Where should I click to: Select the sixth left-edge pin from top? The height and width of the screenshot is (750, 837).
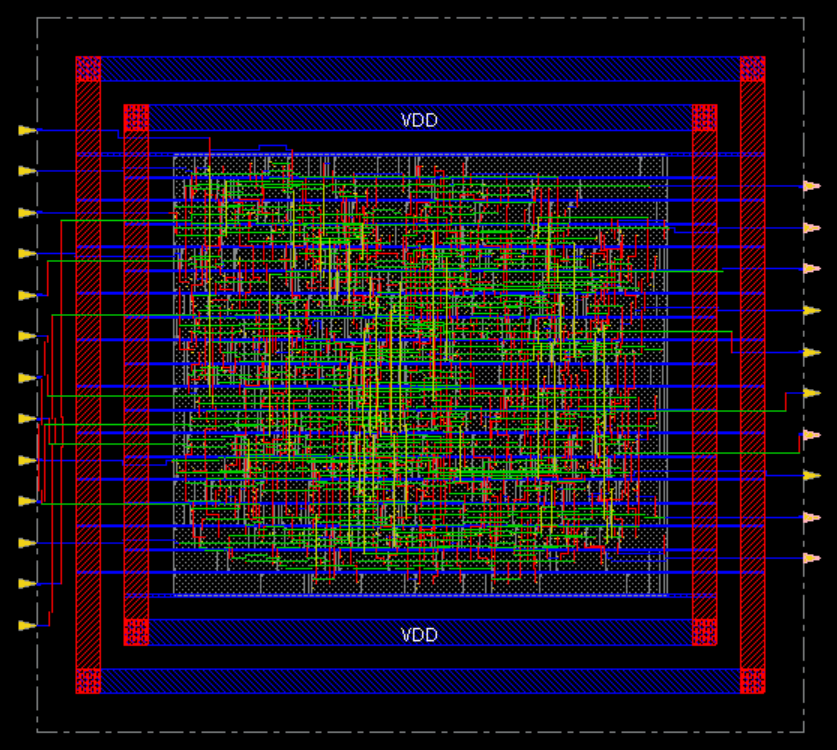click(27, 336)
